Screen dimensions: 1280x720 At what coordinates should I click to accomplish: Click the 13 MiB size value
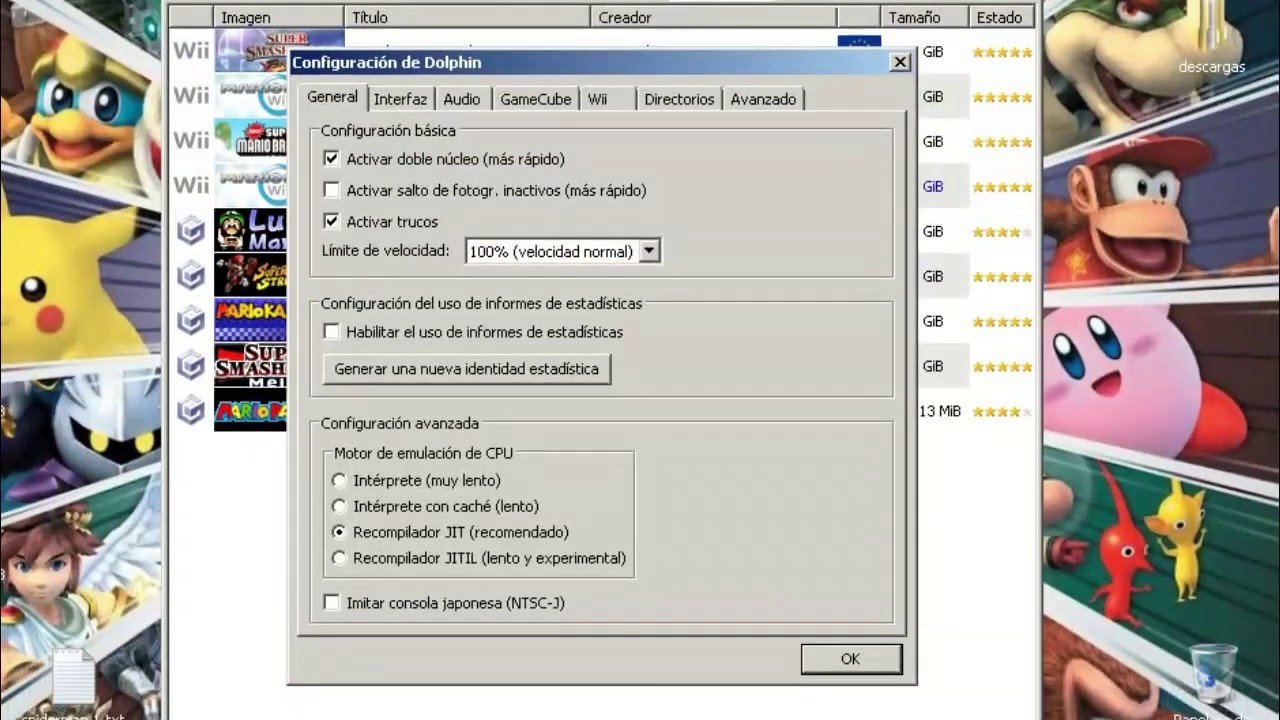click(x=940, y=411)
